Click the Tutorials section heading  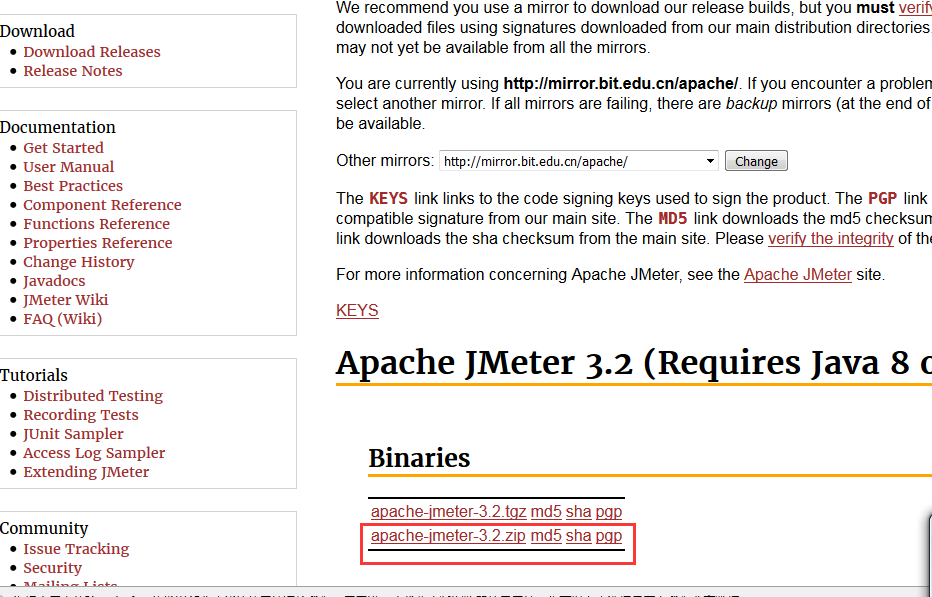pyautogui.click(x=34, y=375)
